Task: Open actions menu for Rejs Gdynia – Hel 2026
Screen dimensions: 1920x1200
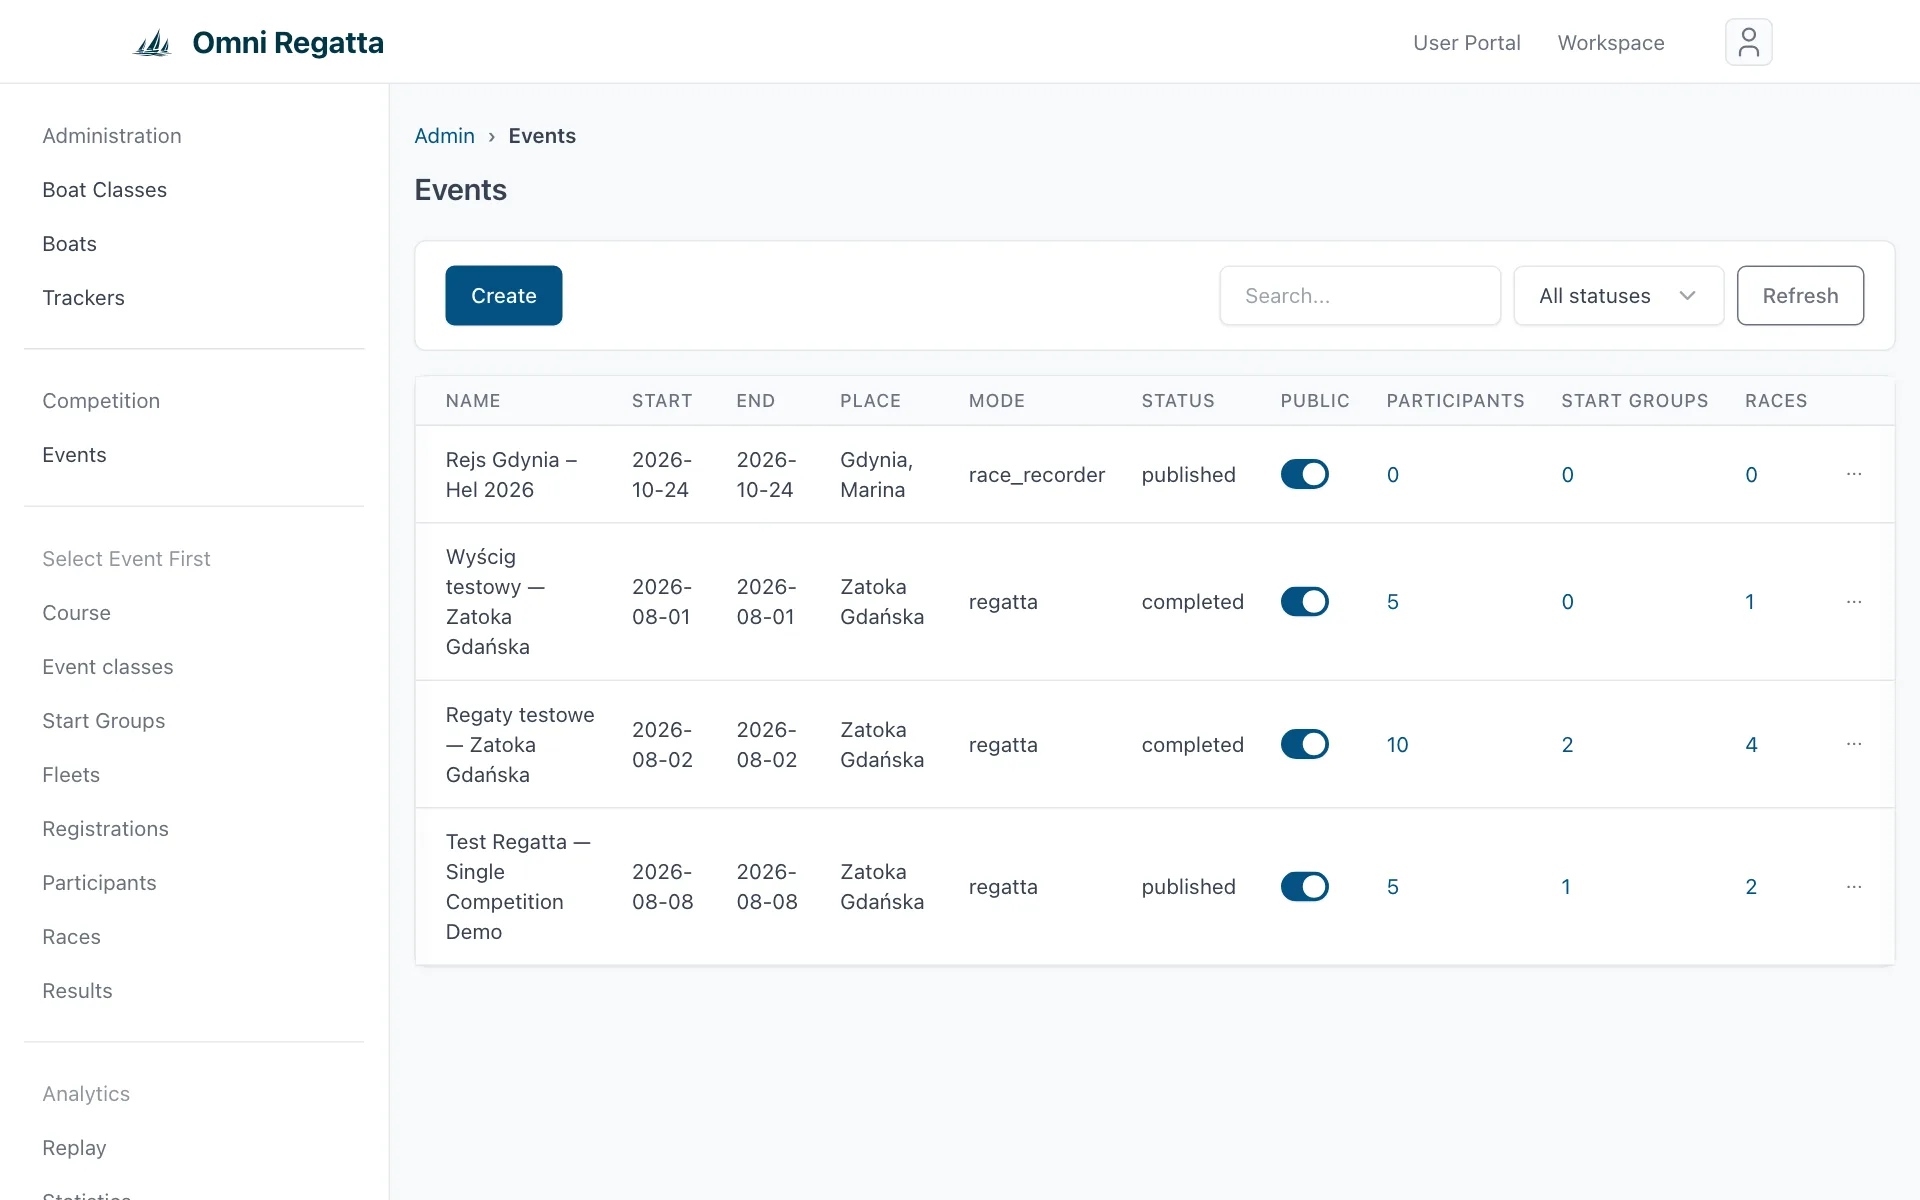Action: tap(1853, 474)
